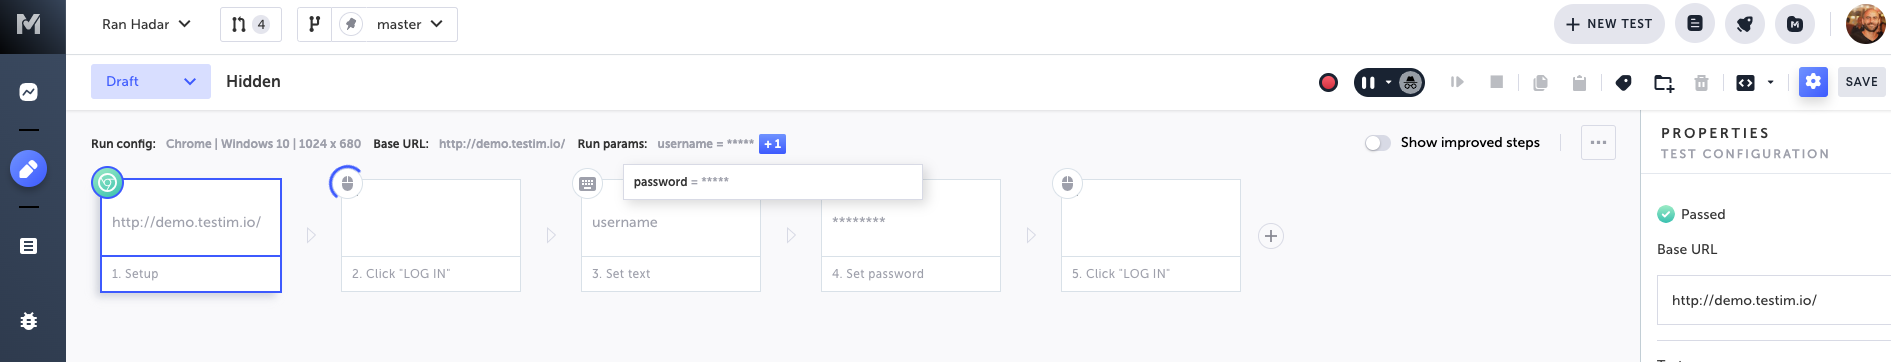Select the test editor pencil icon in the sidebar

click(x=29, y=168)
